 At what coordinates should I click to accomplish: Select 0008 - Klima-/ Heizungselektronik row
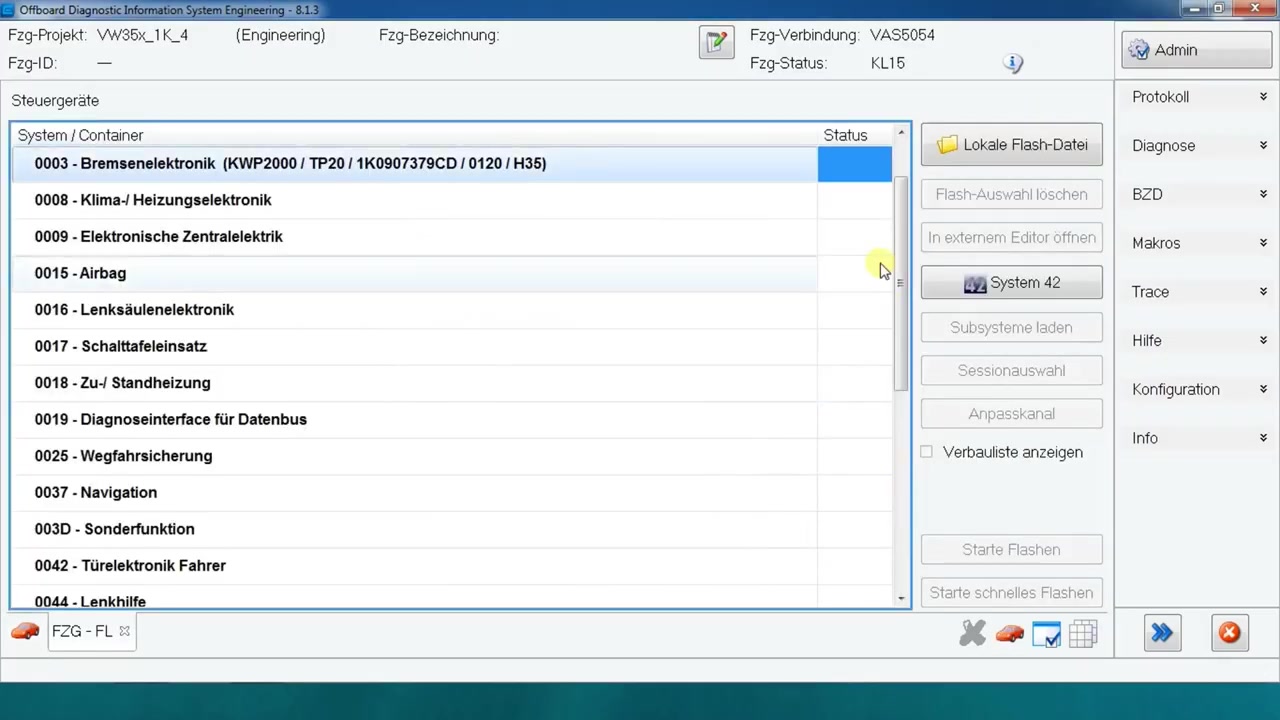pos(452,200)
